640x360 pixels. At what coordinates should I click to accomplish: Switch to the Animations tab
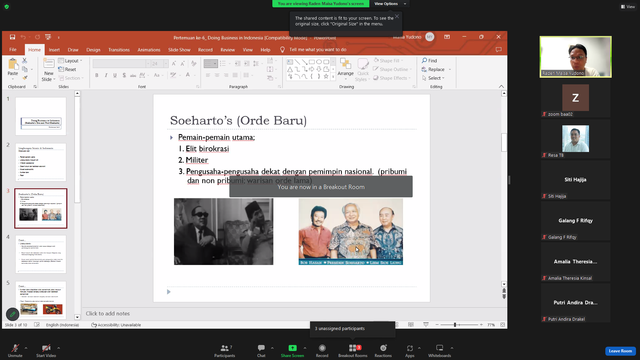[x=149, y=50]
